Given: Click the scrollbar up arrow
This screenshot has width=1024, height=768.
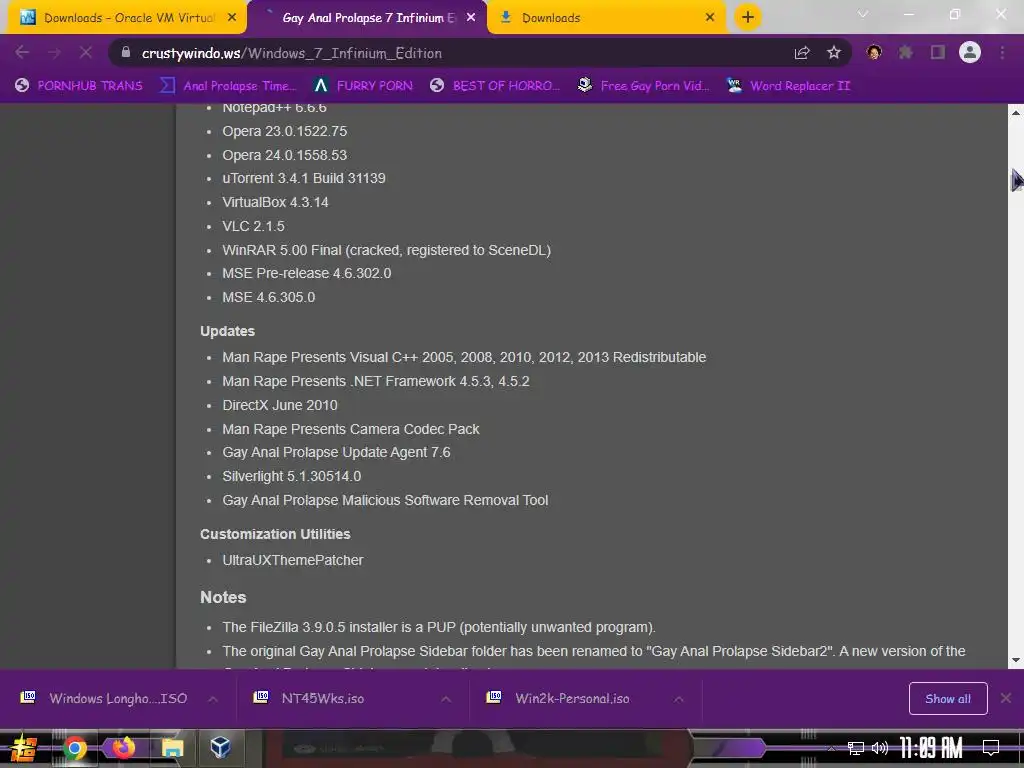Looking at the screenshot, I should click(x=1016, y=112).
